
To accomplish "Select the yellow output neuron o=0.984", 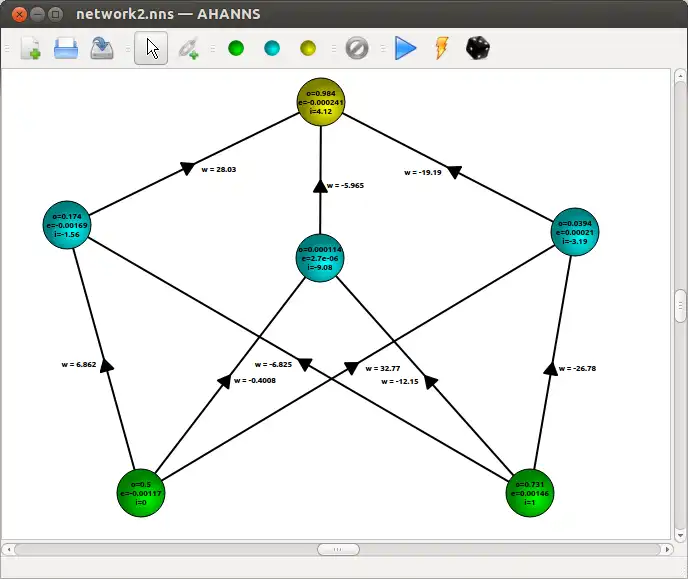I will pyautogui.click(x=321, y=102).
